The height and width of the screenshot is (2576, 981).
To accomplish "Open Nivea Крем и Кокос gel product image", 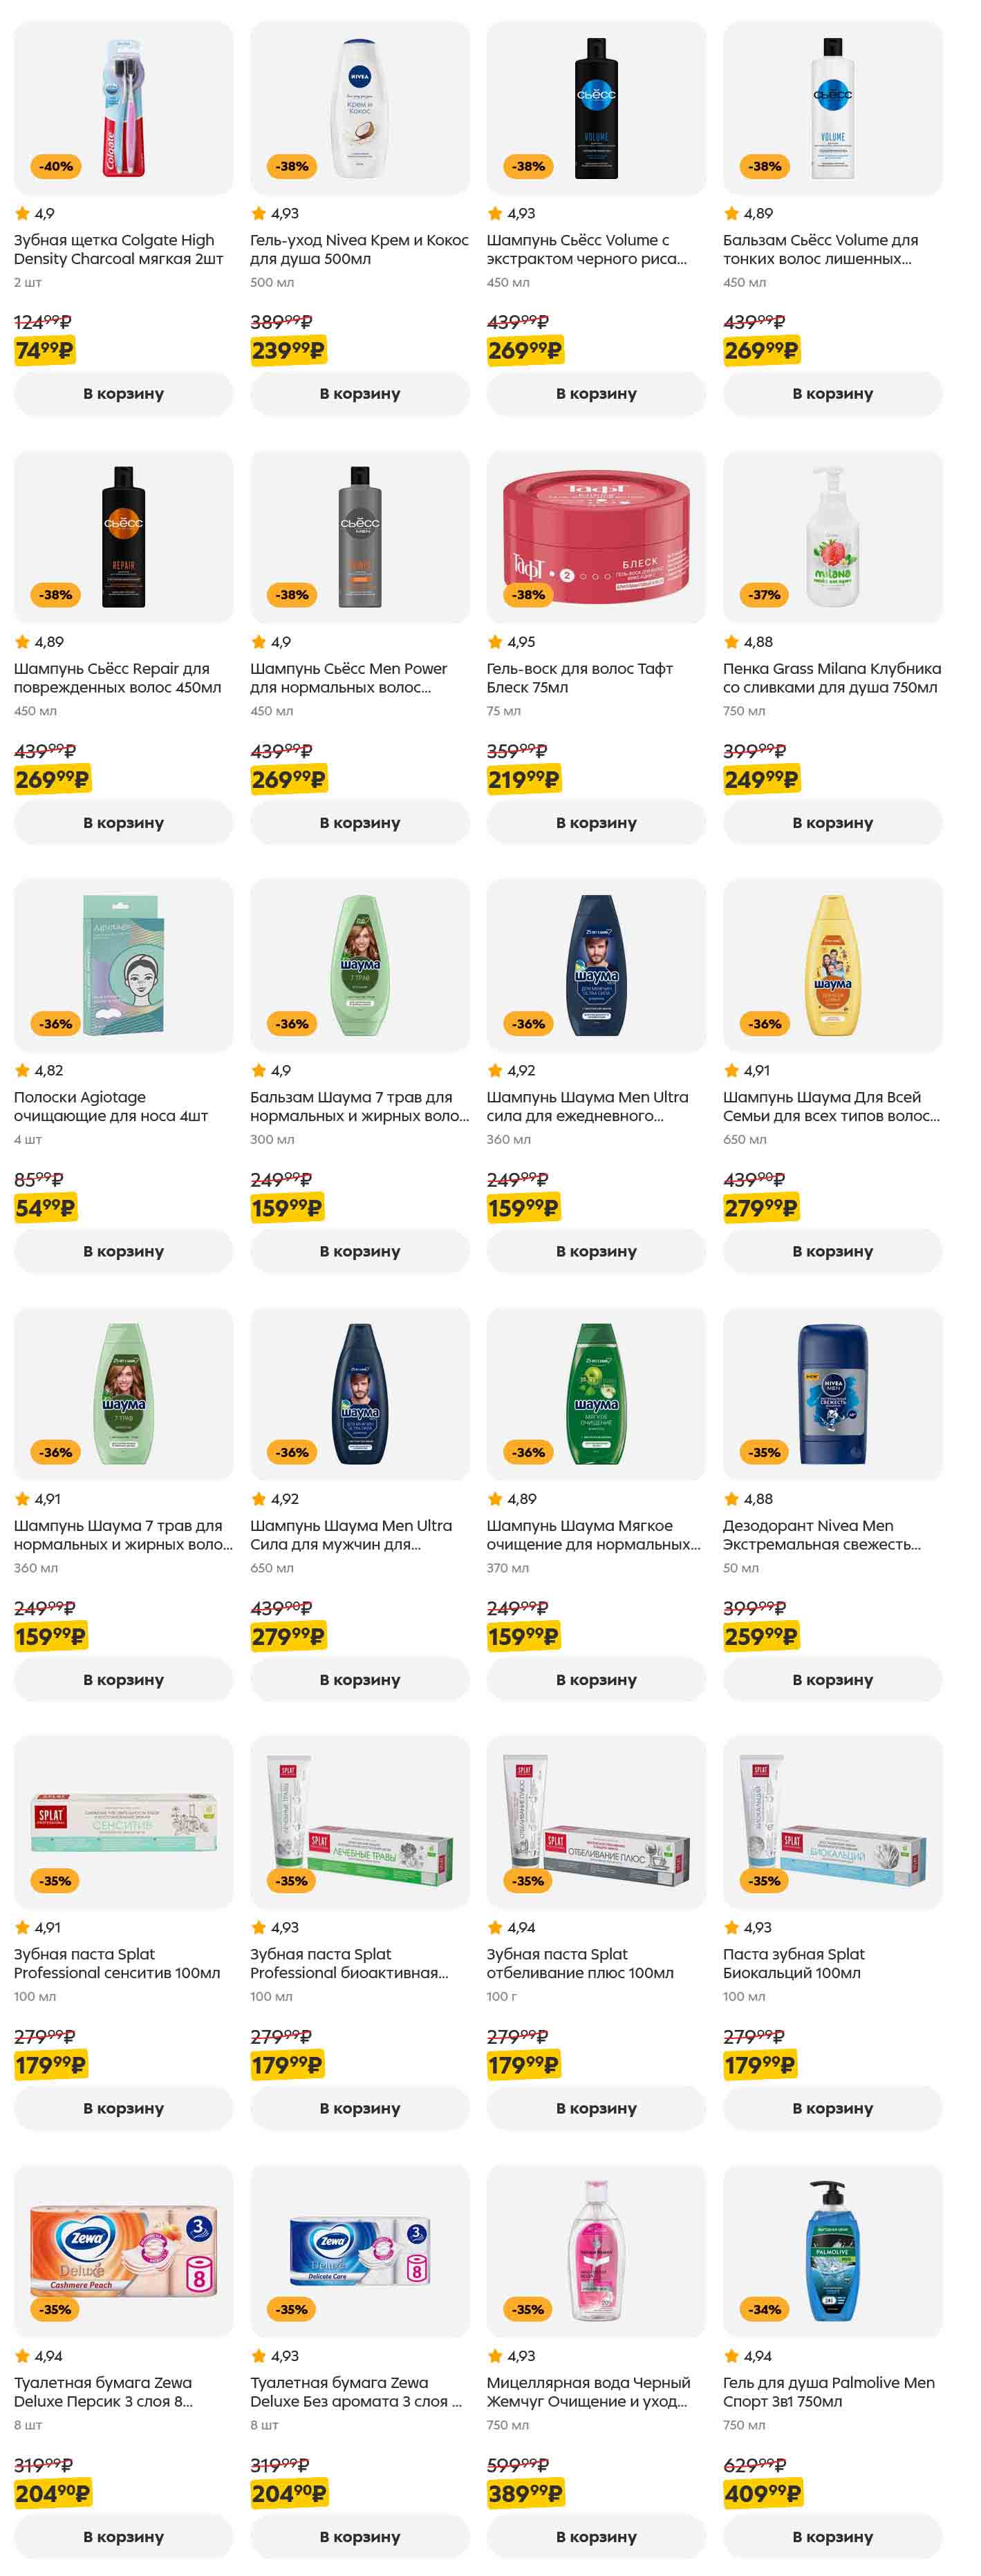I will coord(359,108).
